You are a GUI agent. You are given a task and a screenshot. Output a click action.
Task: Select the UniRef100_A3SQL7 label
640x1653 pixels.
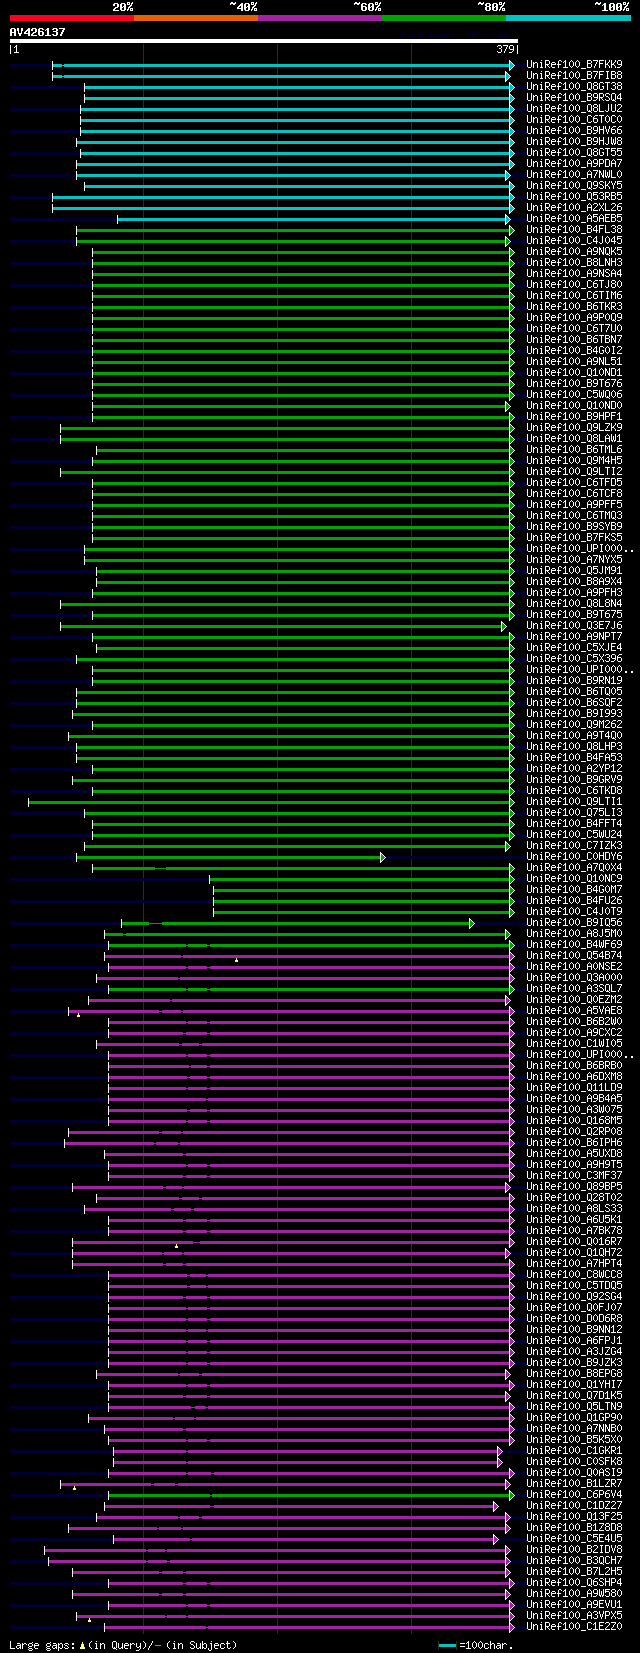coord(574,989)
